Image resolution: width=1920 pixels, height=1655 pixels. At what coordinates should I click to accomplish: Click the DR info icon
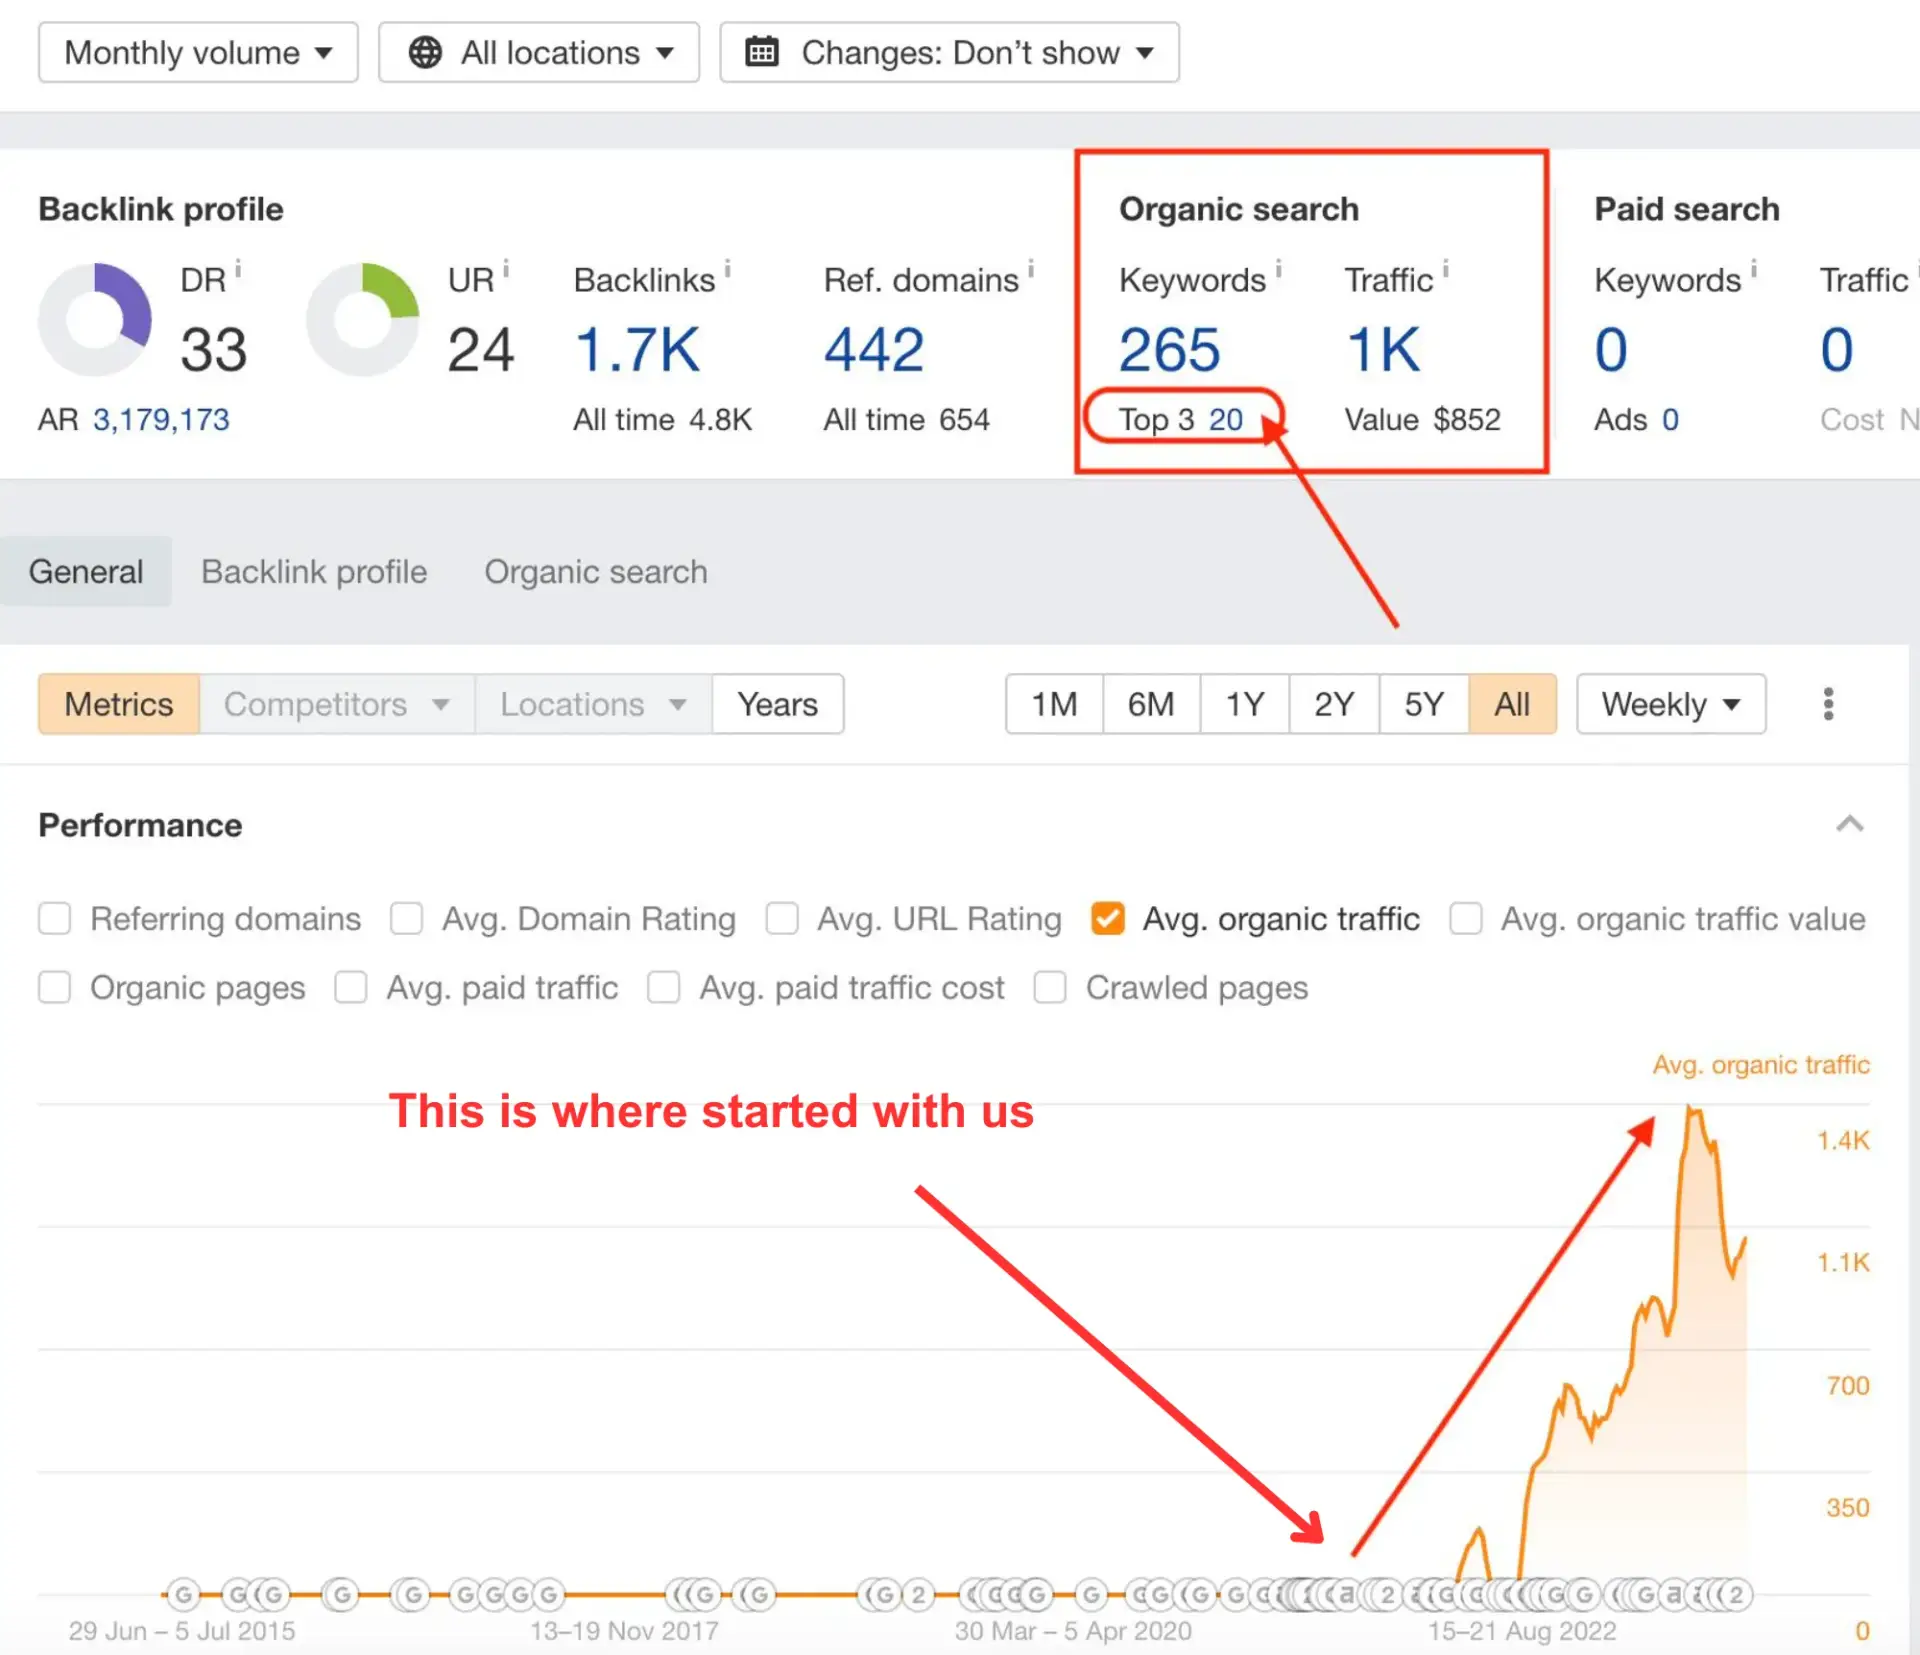pyautogui.click(x=238, y=269)
